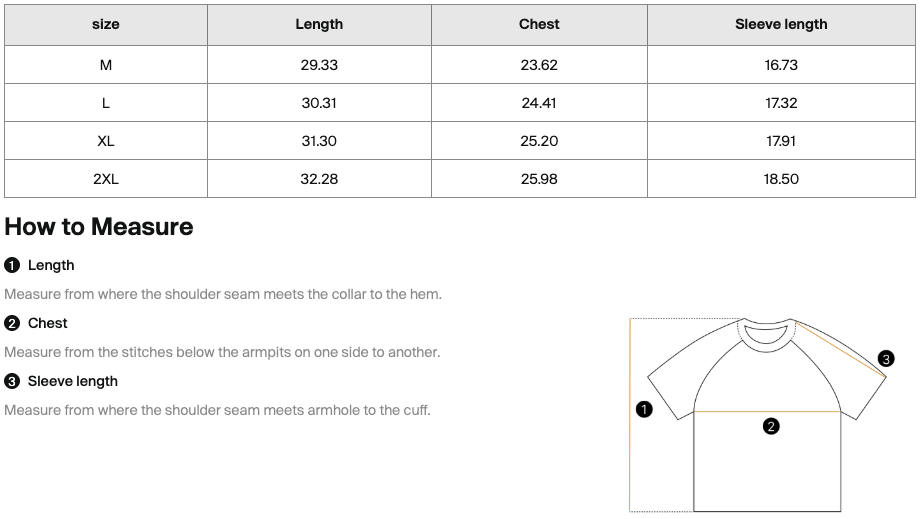Click the size column header
920x519 pixels.
pyautogui.click(x=106, y=25)
